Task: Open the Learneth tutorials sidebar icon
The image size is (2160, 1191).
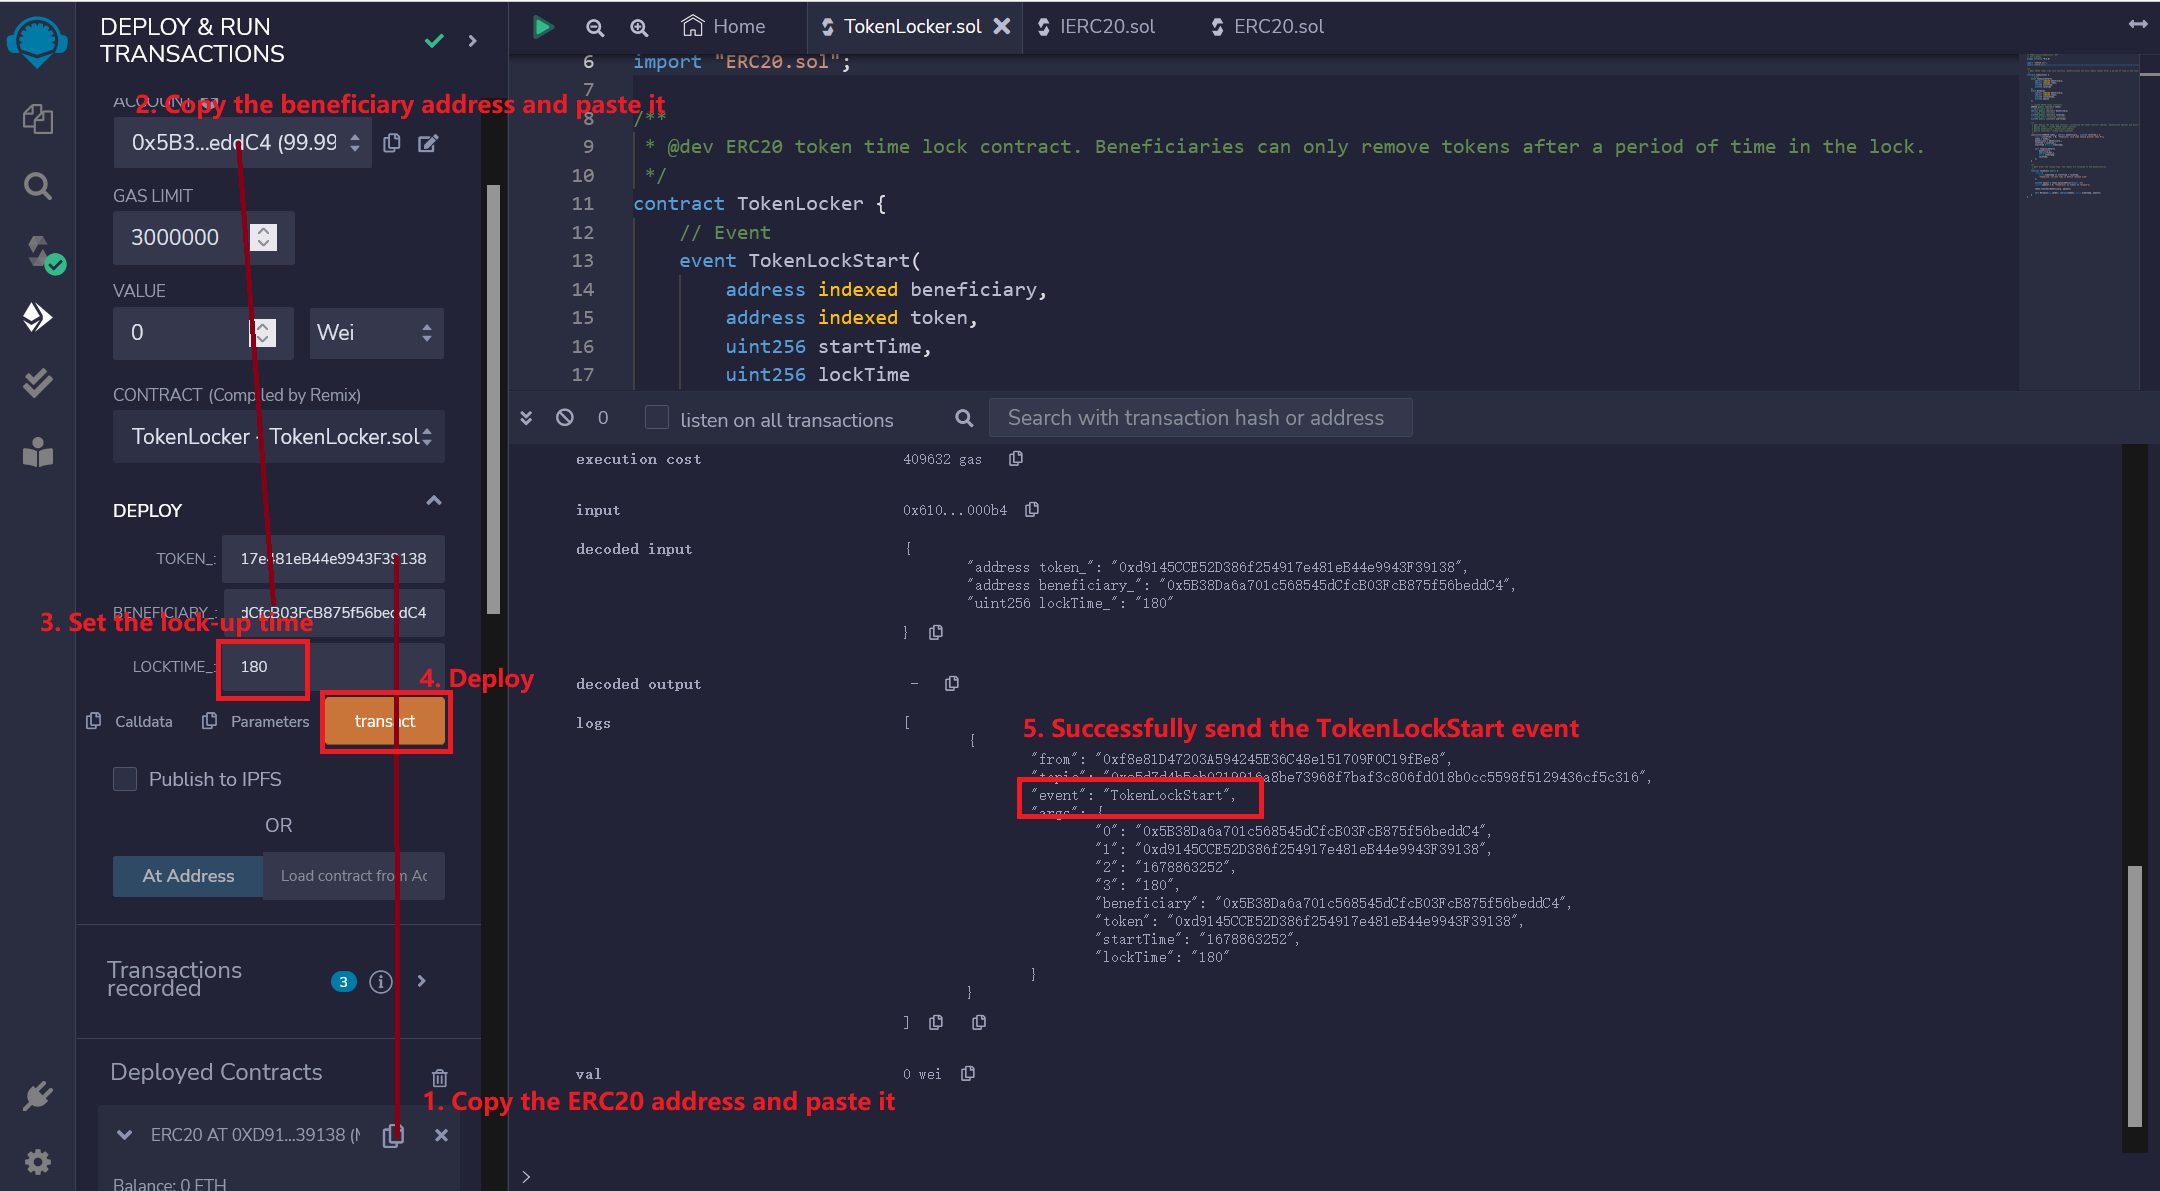Action: point(38,452)
